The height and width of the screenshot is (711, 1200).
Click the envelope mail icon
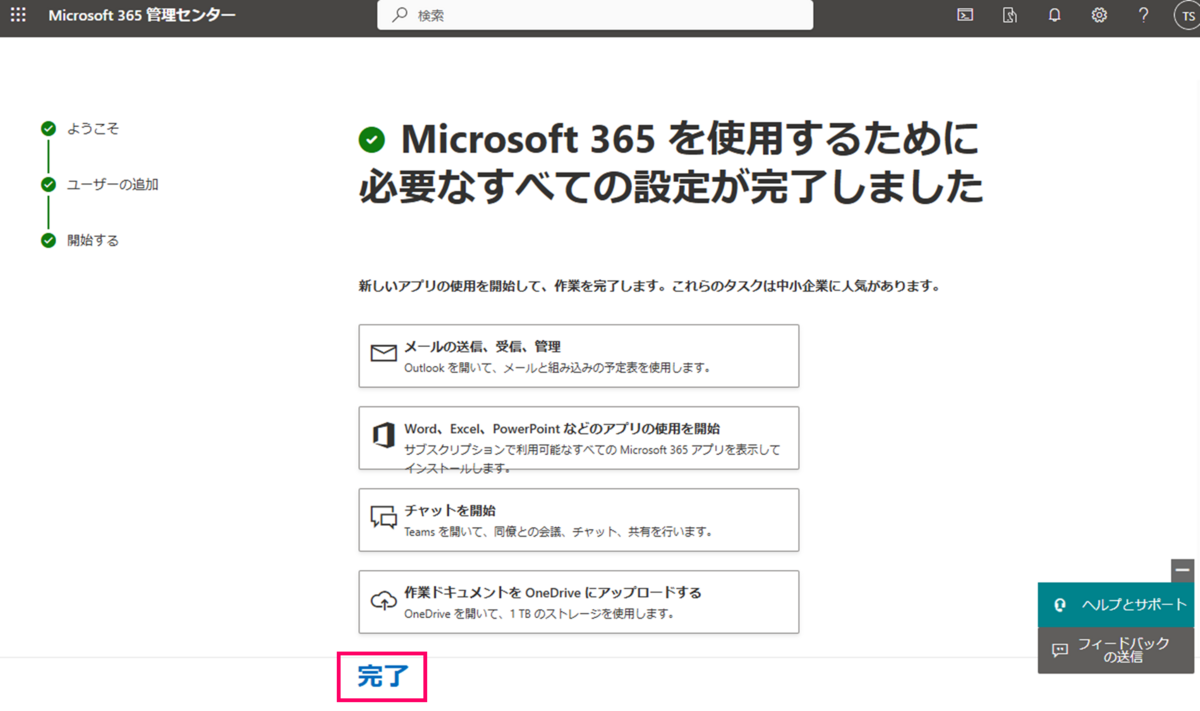(384, 354)
